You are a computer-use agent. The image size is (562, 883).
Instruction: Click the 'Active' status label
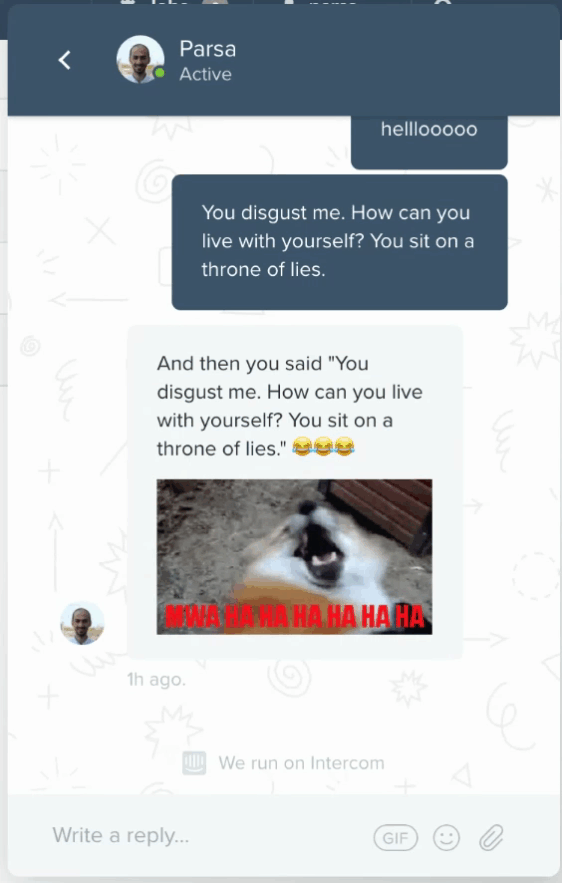[206, 74]
